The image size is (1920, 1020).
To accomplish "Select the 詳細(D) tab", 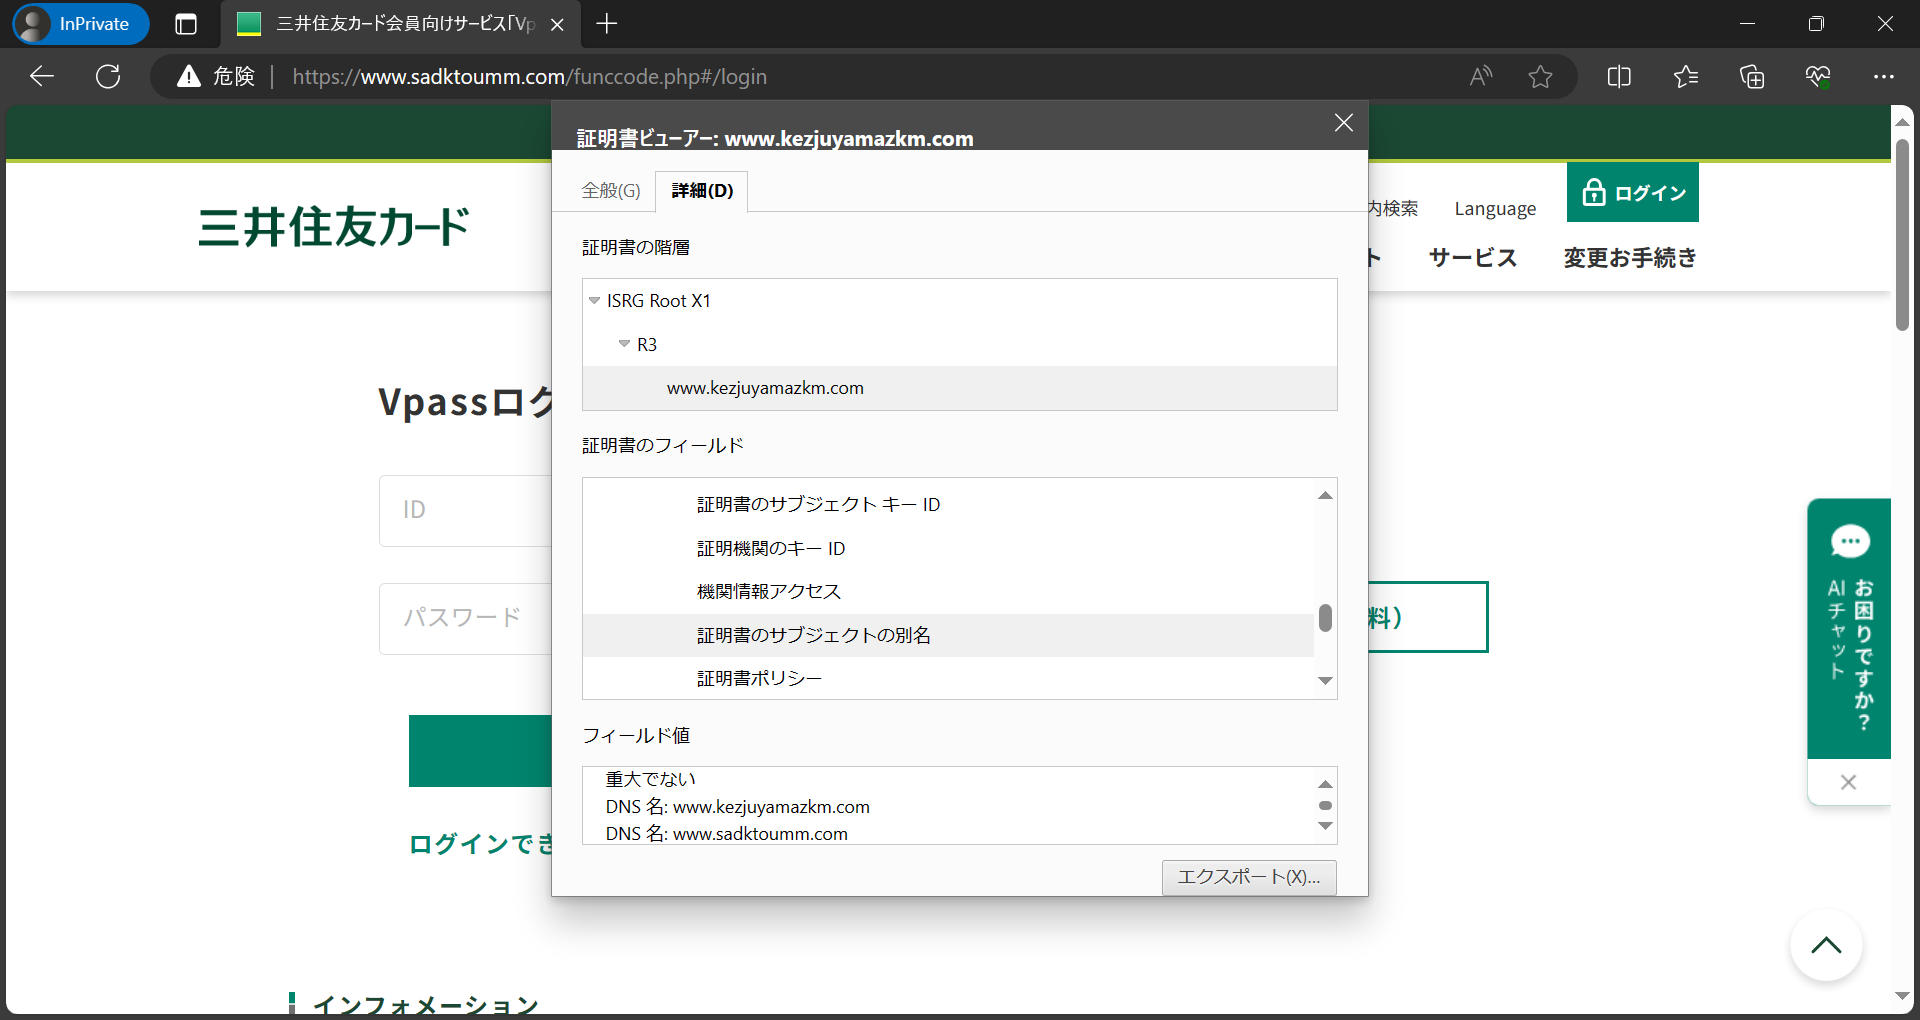I will click(702, 190).
